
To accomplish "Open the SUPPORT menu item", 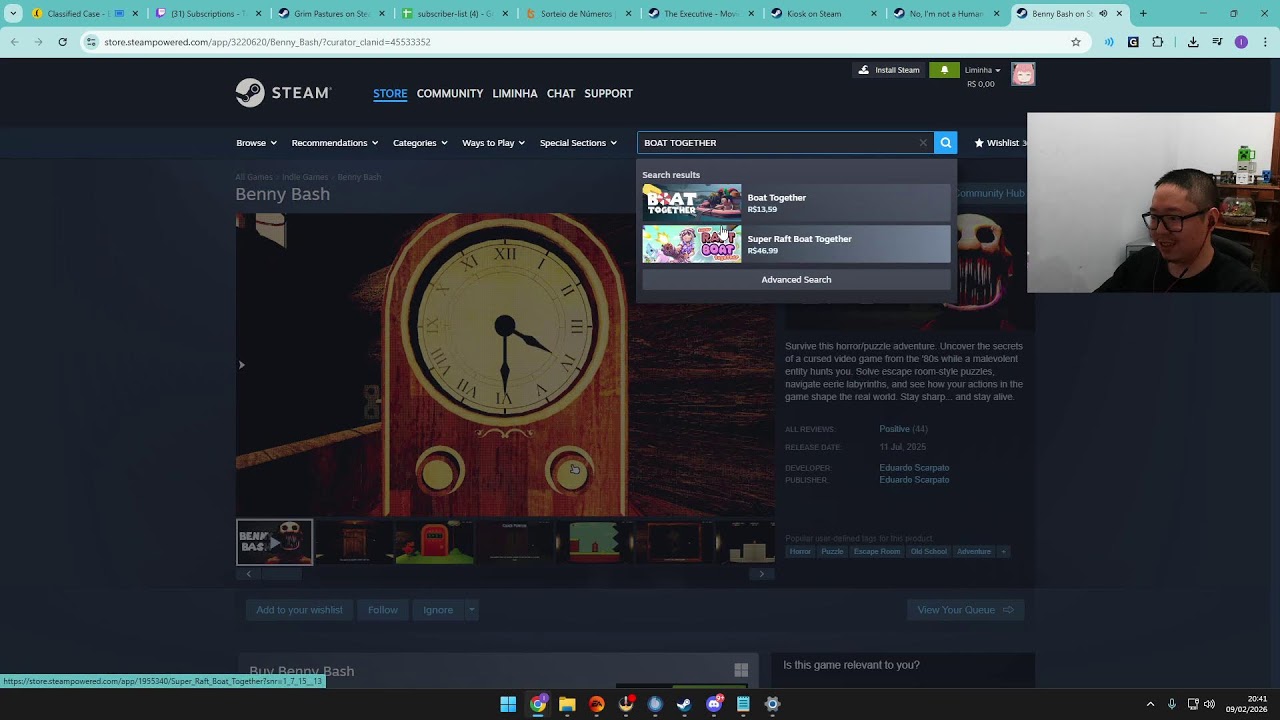I will tap(608, 93).
